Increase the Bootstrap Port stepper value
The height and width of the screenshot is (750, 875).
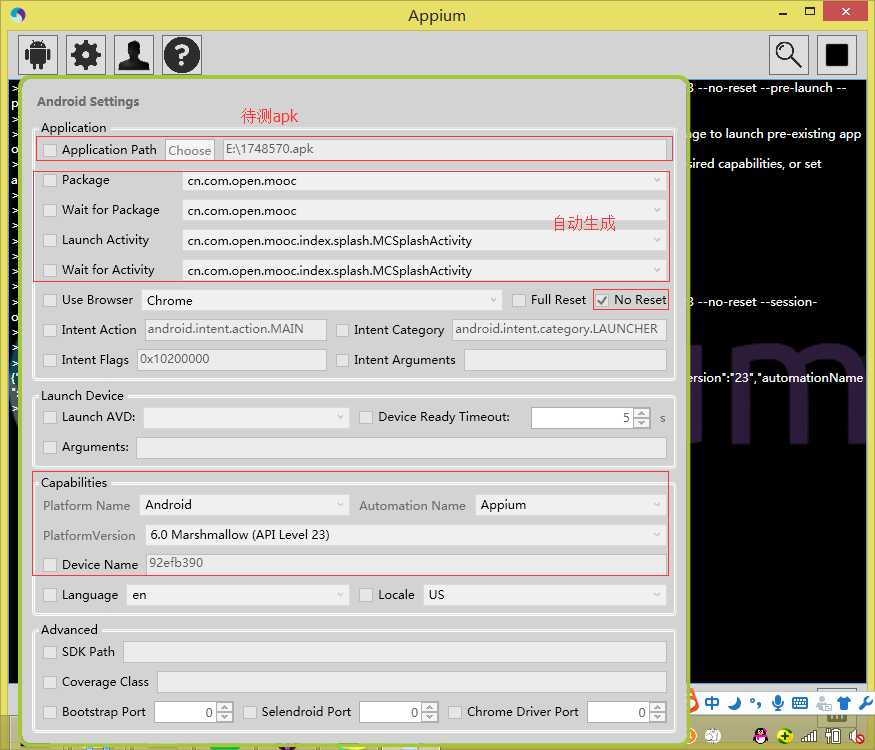click(x=224, y=708)
